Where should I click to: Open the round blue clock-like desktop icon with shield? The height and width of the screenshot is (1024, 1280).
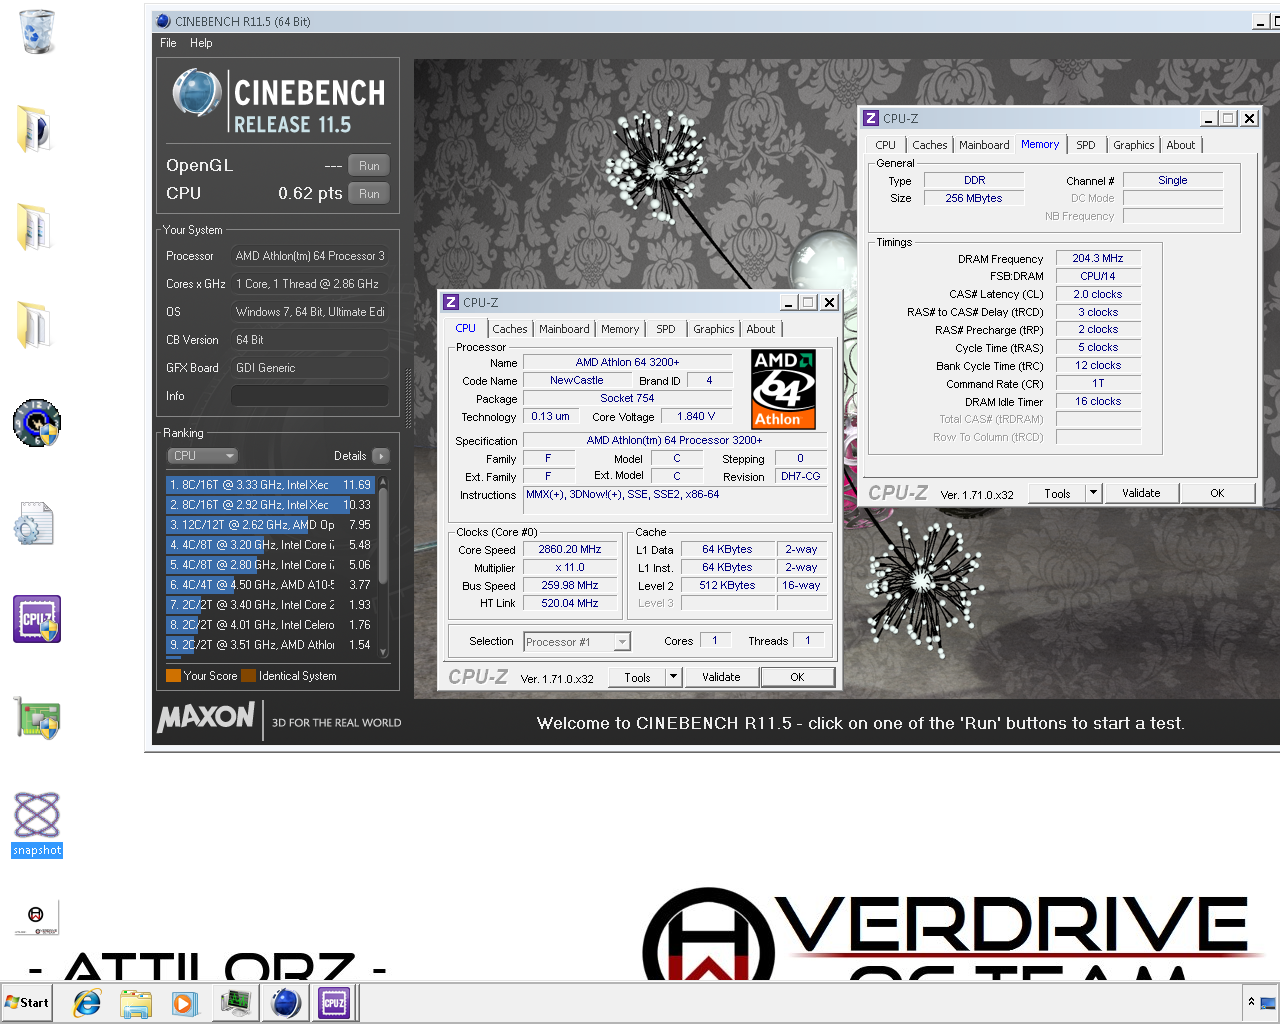[x=37, y=423]
